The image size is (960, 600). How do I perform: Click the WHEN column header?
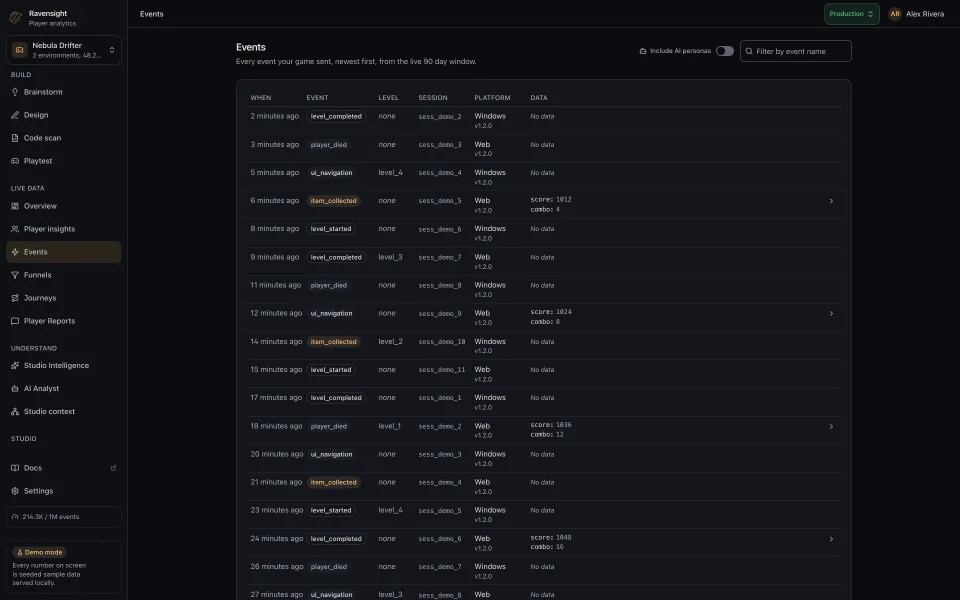click(260, 98)
